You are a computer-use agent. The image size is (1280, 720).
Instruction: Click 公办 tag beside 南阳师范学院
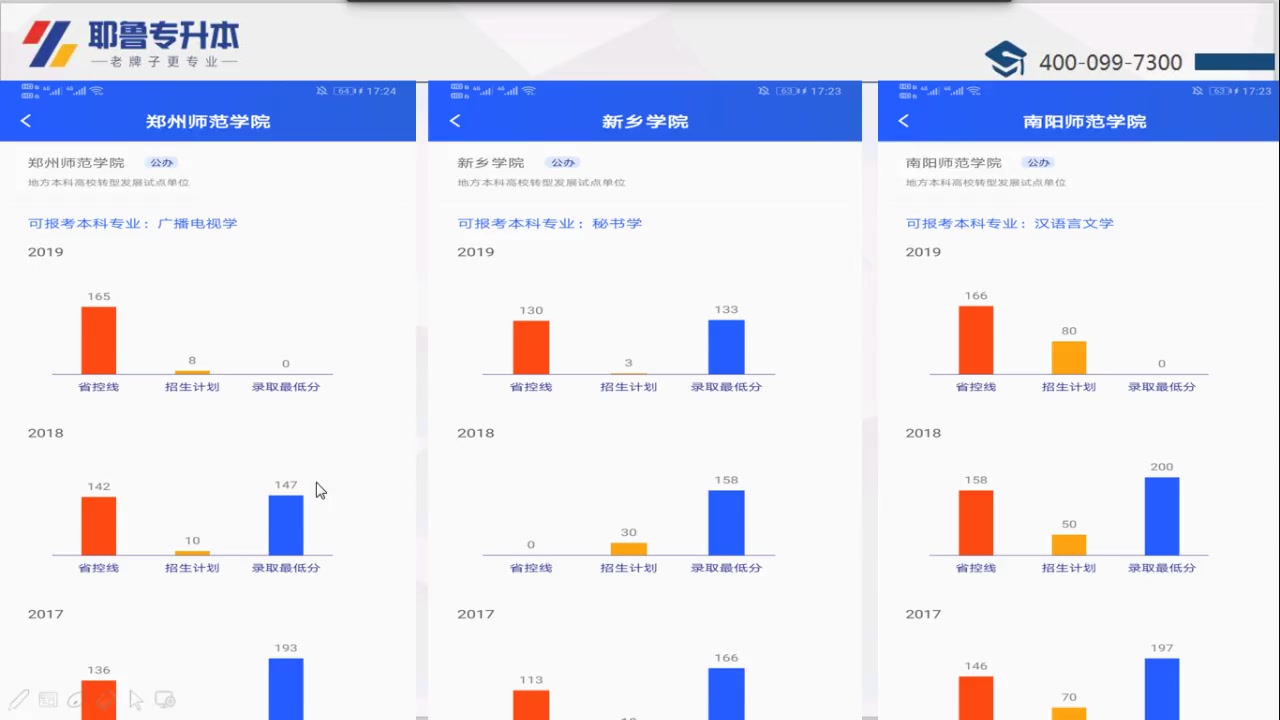pos(1039,163)
